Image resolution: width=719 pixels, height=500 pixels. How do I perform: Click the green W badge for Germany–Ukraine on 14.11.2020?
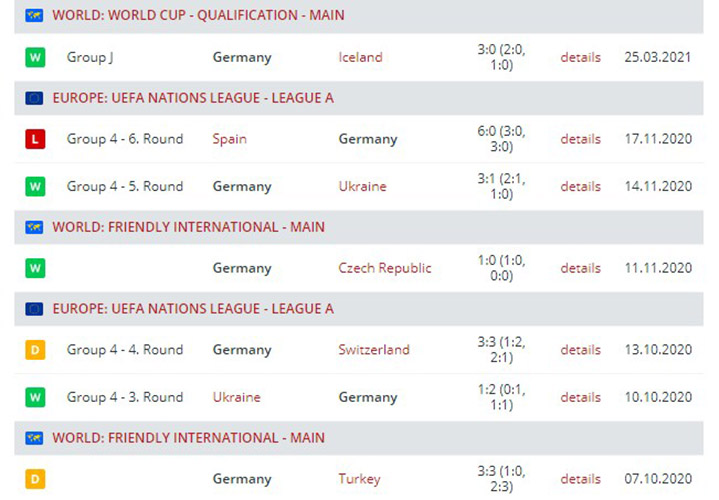click(x=35, y=186)
